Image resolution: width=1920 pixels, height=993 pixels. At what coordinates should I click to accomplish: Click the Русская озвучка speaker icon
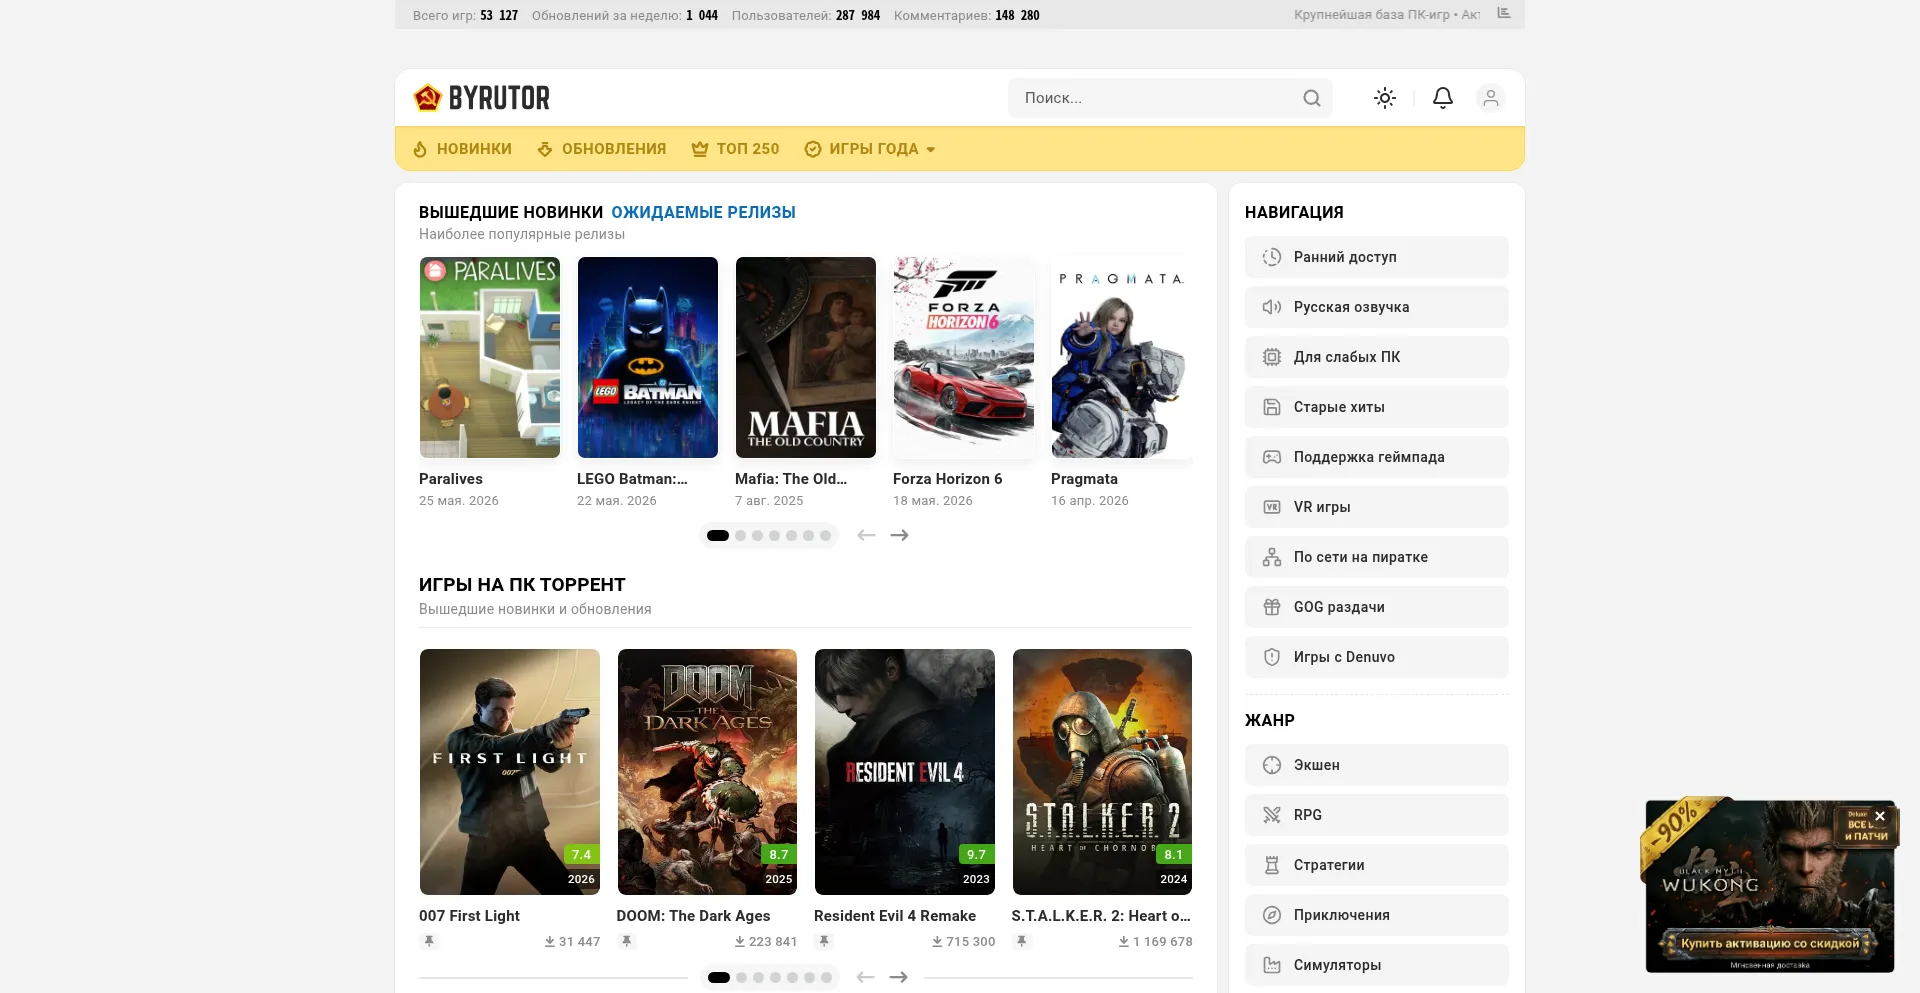[x=1272, y=307]
